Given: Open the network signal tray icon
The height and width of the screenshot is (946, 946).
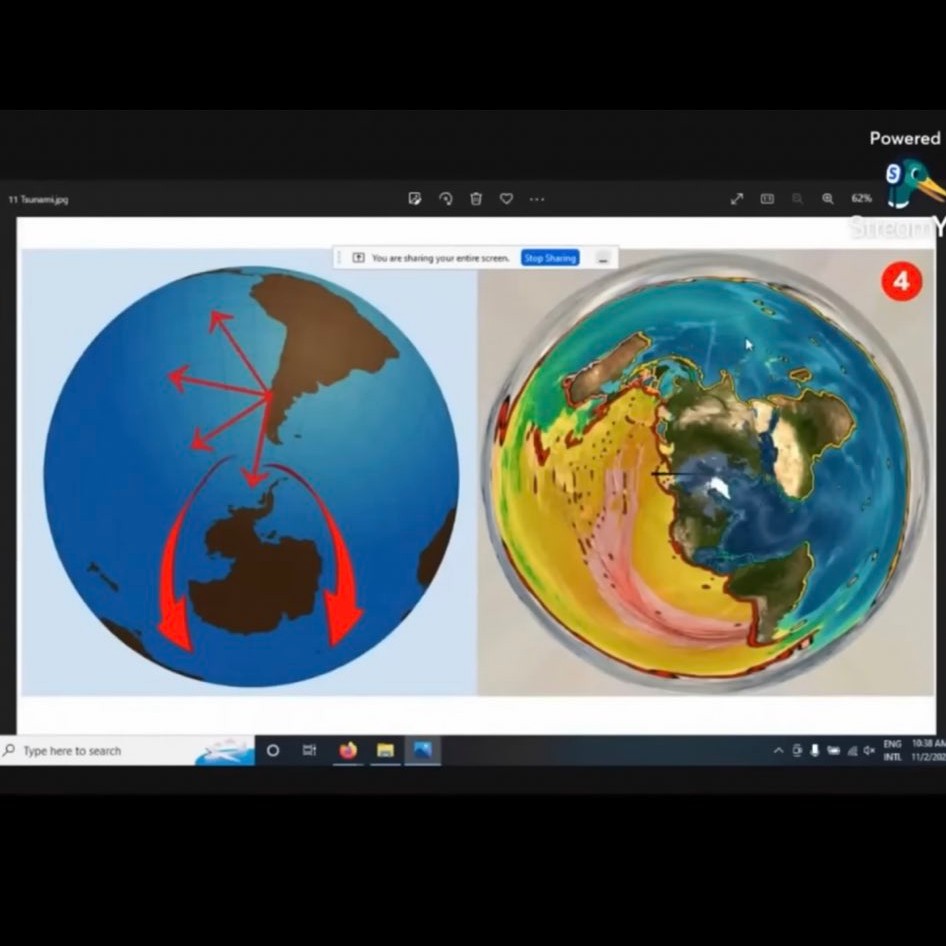Looking at the screenshot, I should point(852,751).
